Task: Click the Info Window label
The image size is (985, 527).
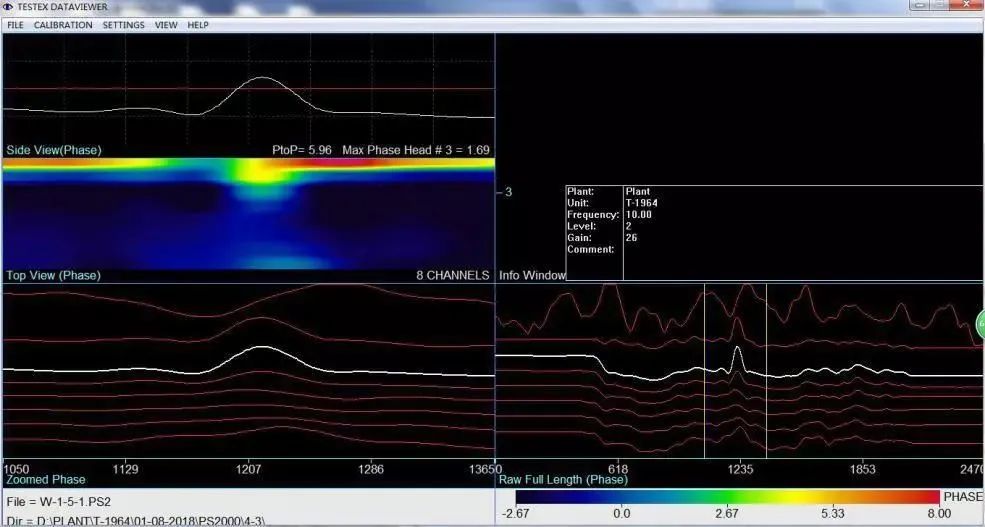Action: 531,275
